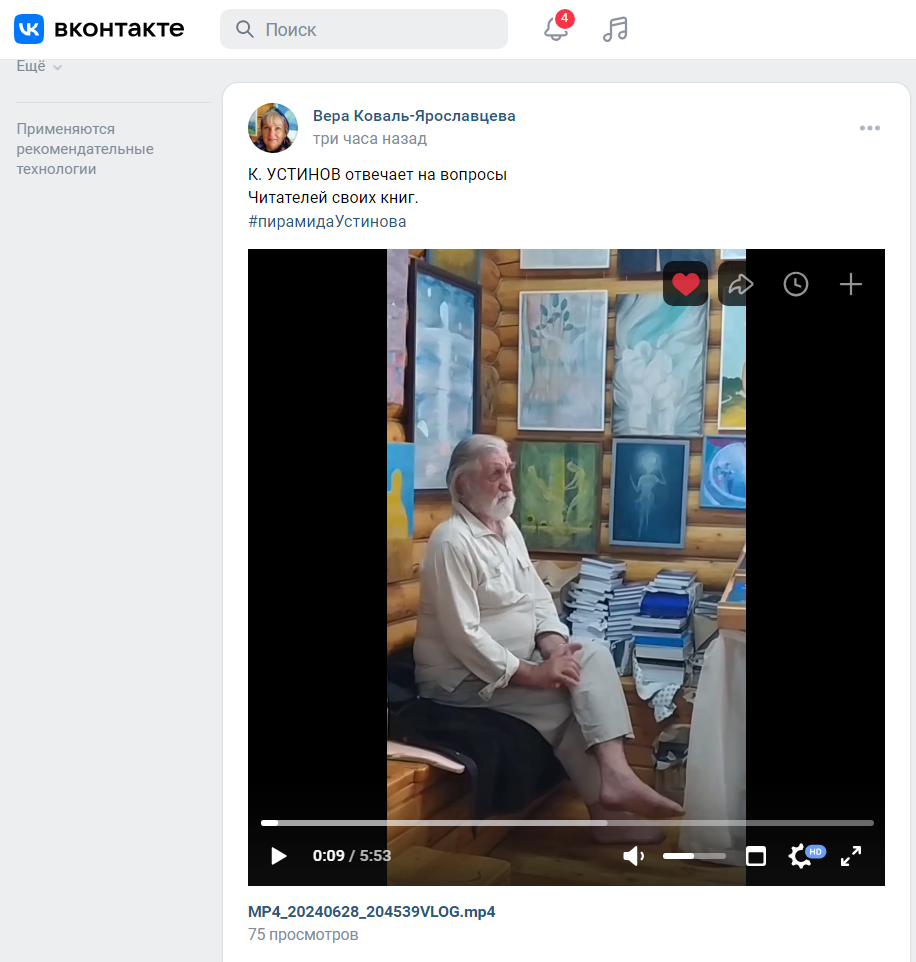
Task: Like the video with heart icon
Action: [x=685, y=284]
